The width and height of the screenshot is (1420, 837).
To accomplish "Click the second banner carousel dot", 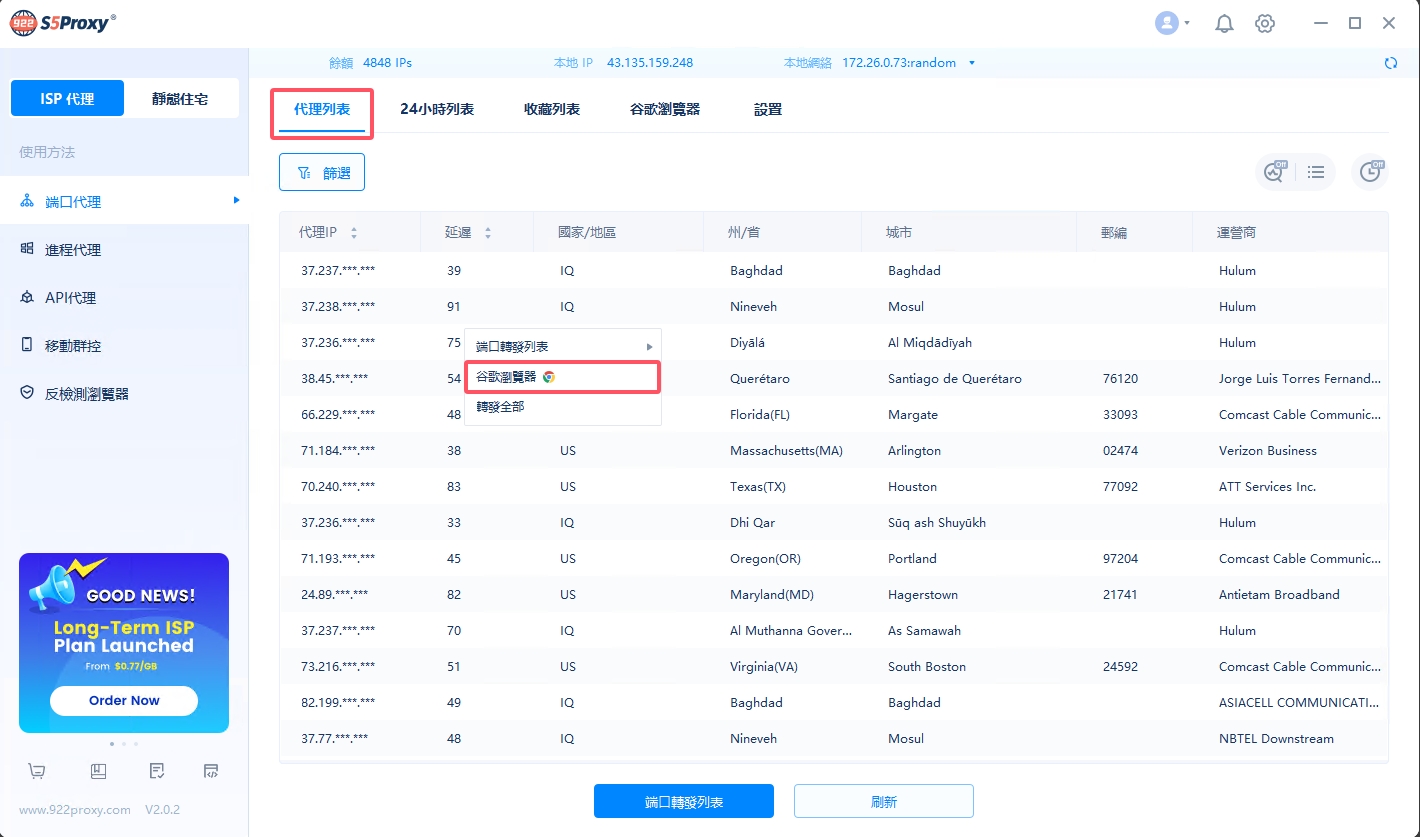I will [x=124, y=744].
